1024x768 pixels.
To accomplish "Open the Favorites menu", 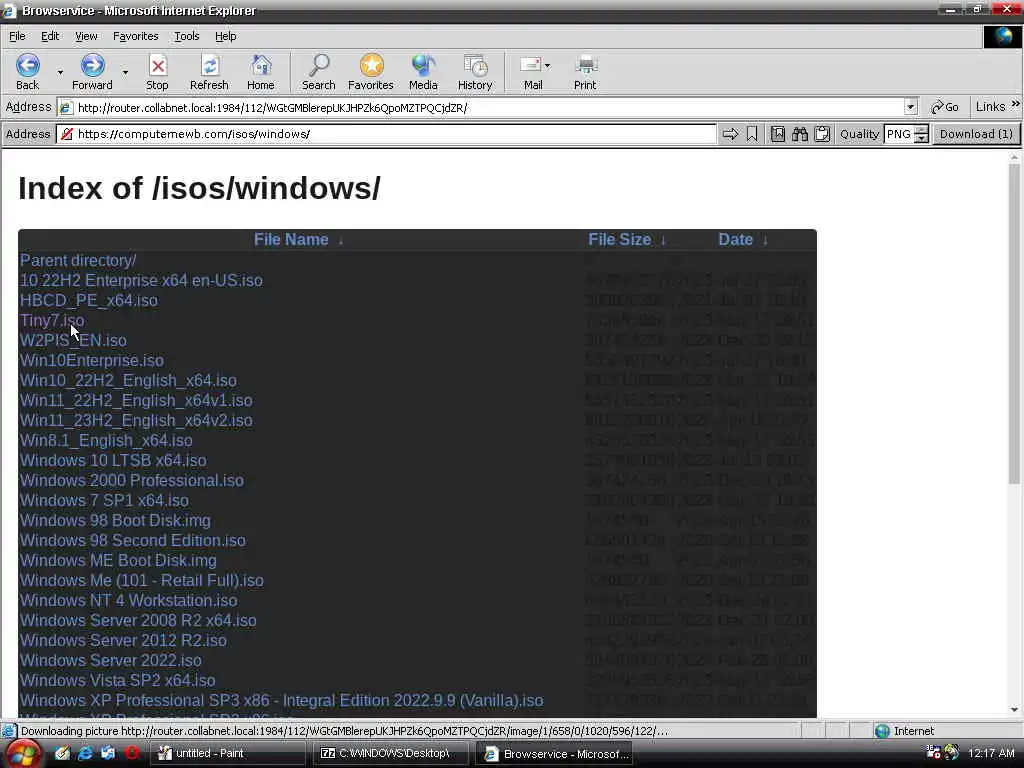I will [135, 36].
